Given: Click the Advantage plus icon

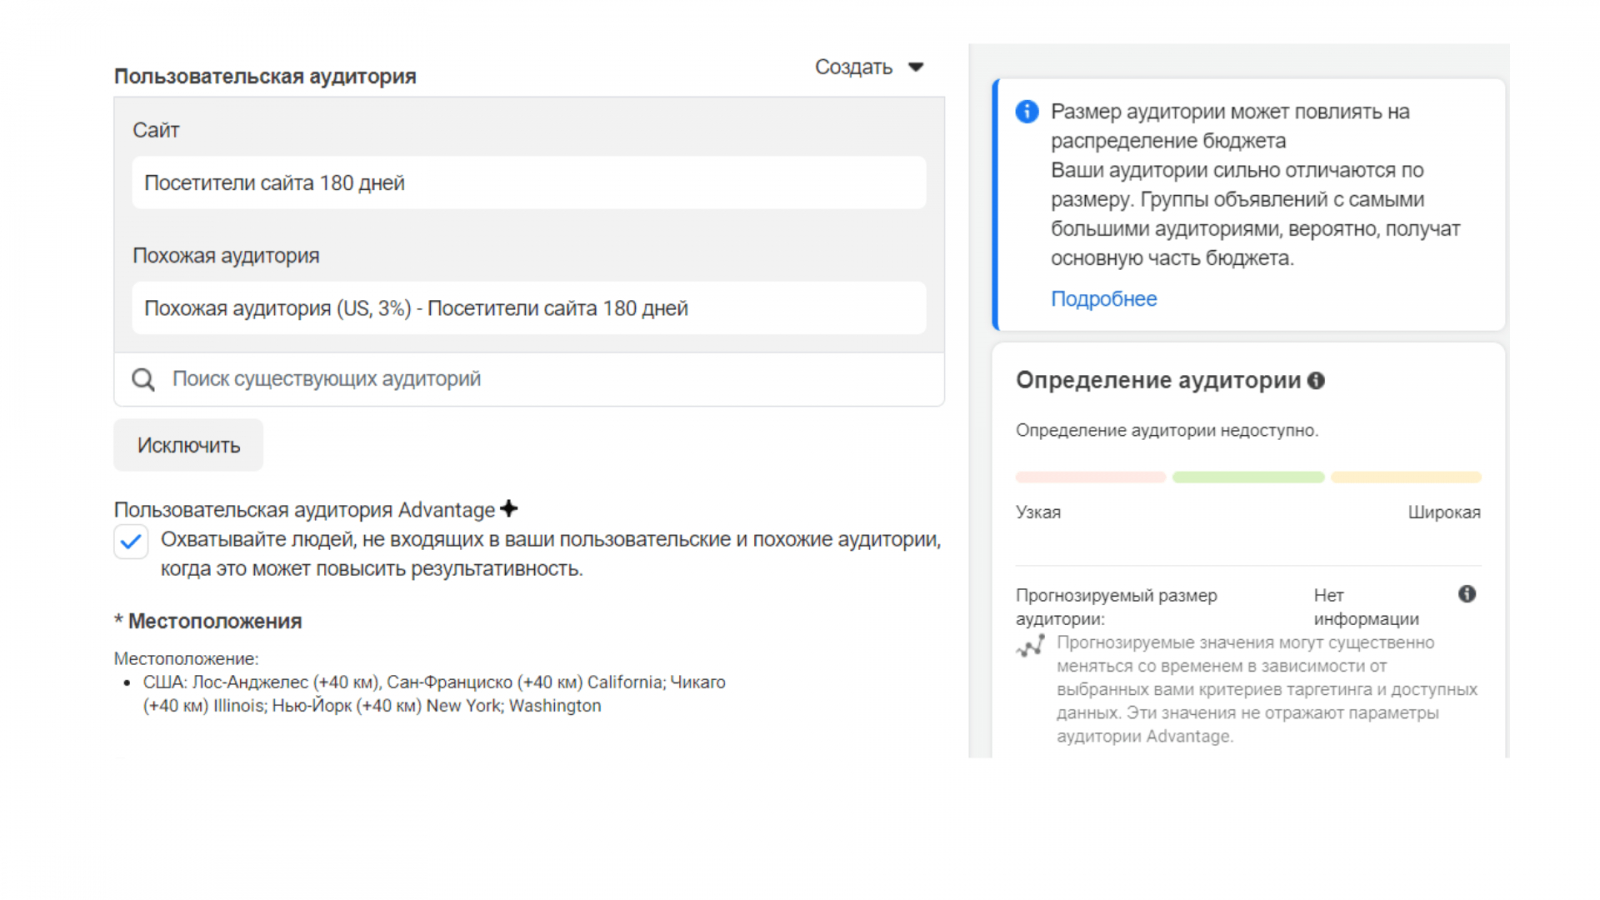Looking at the screenshot, I should (509, 509).
